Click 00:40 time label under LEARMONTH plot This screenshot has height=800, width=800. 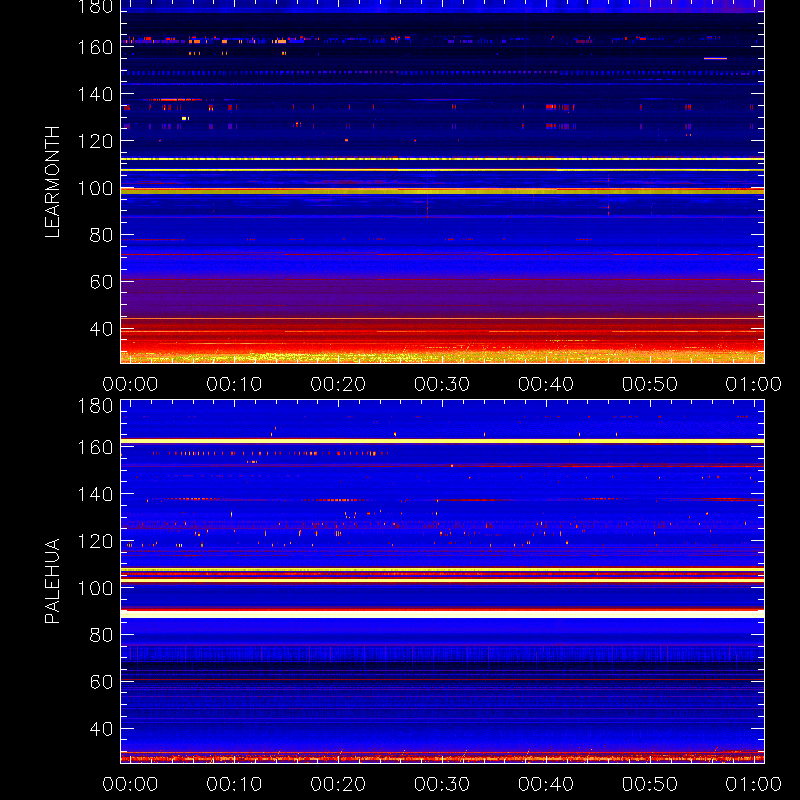click(546, 384)
